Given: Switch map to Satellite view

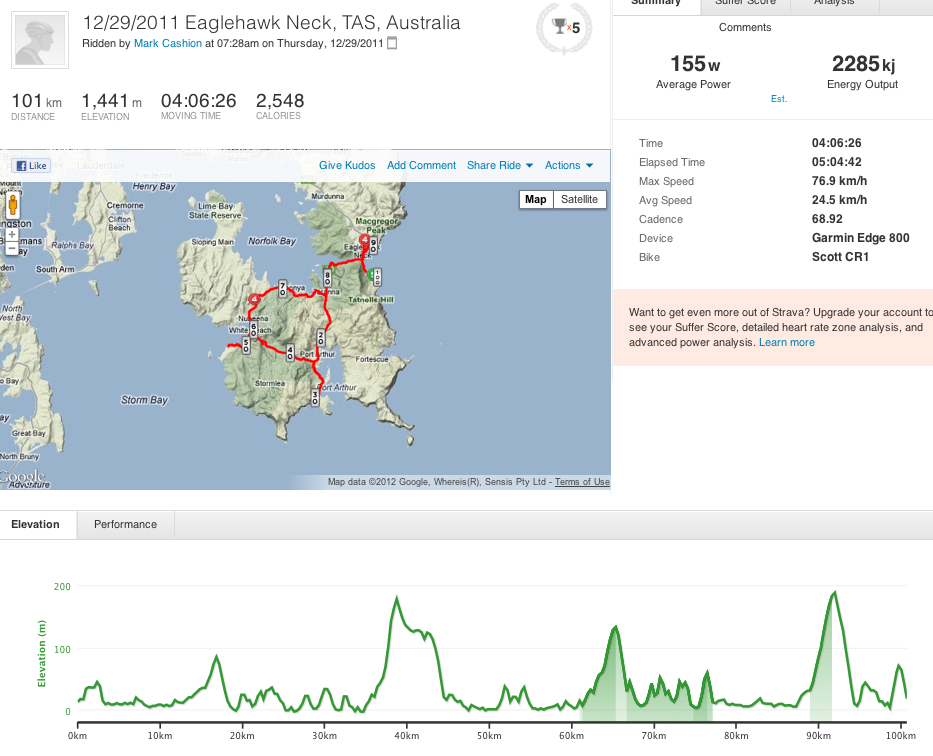Looking at the screenshot, I should pyautogui.click(x=579, y=199).
